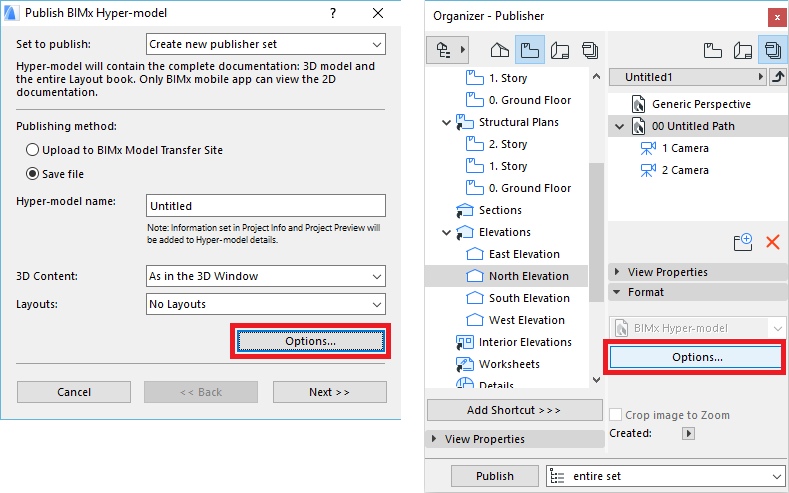Select the View Map icon on left
The height and width of the screenshot is (493, 789).
pyautogui.click(x=530, y=50)
